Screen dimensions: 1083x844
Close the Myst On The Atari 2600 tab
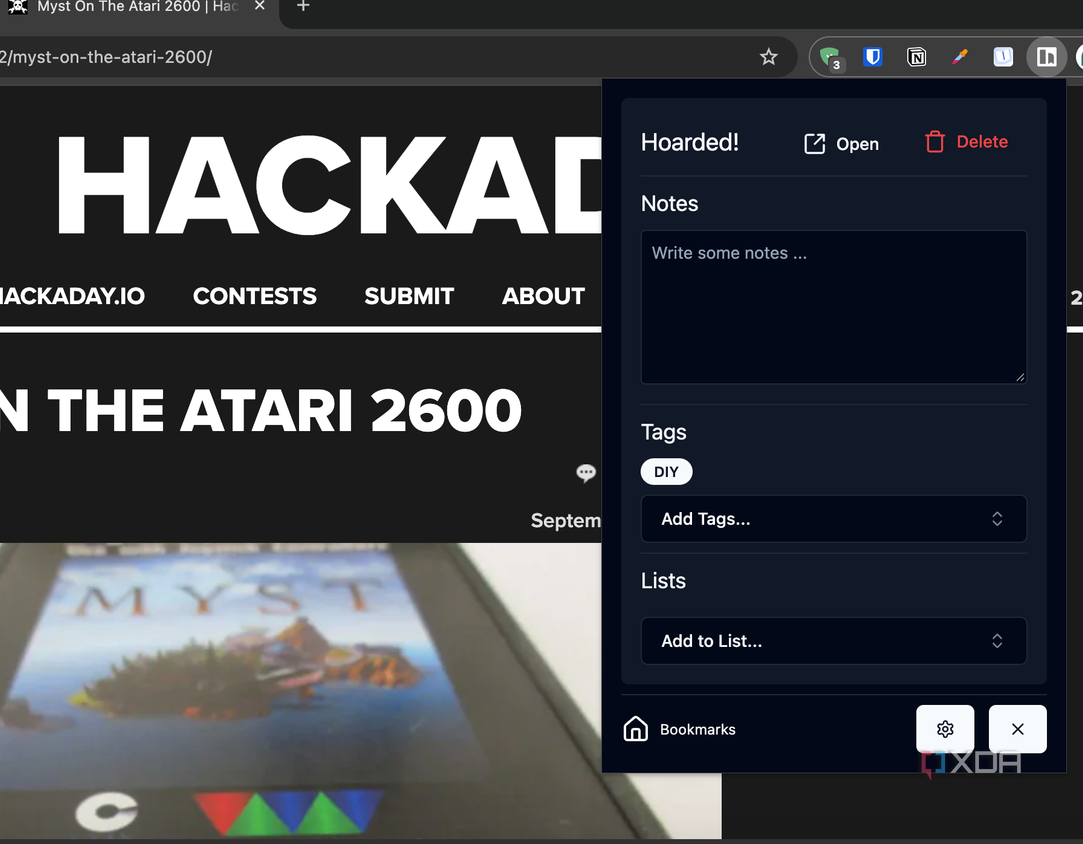[x=260, y=6]
